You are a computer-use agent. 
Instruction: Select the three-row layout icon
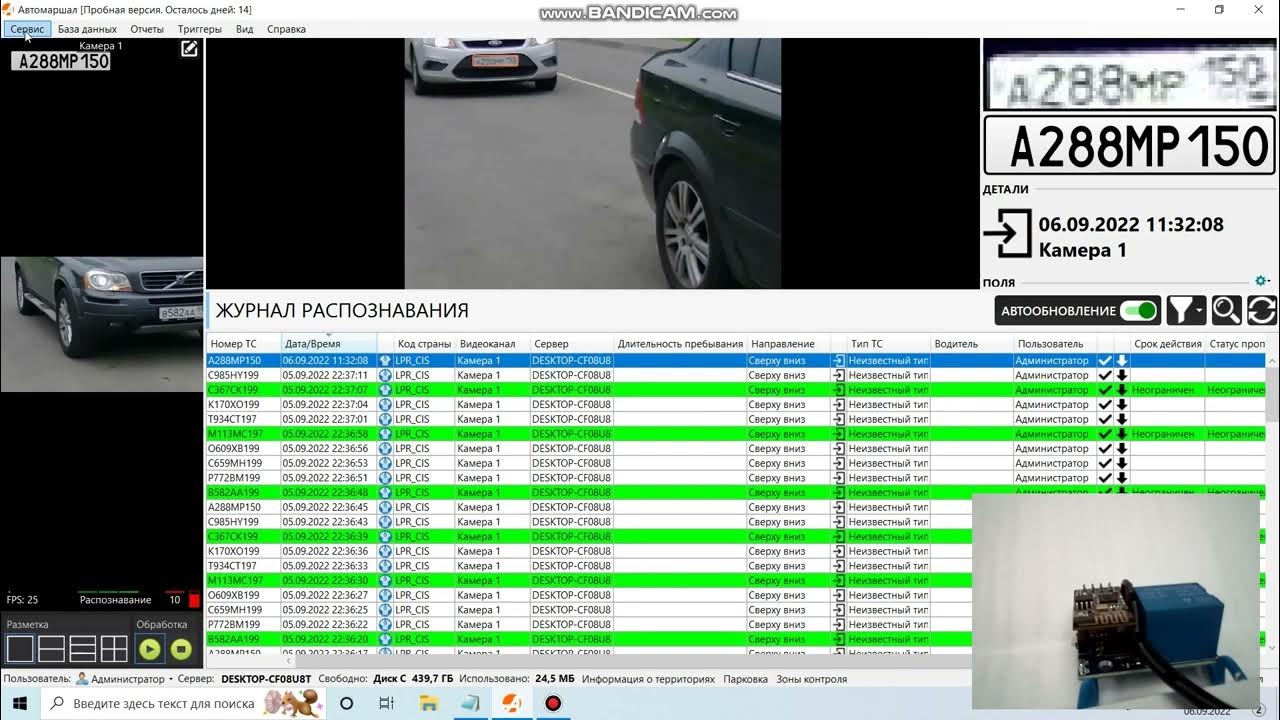(82, 649)
